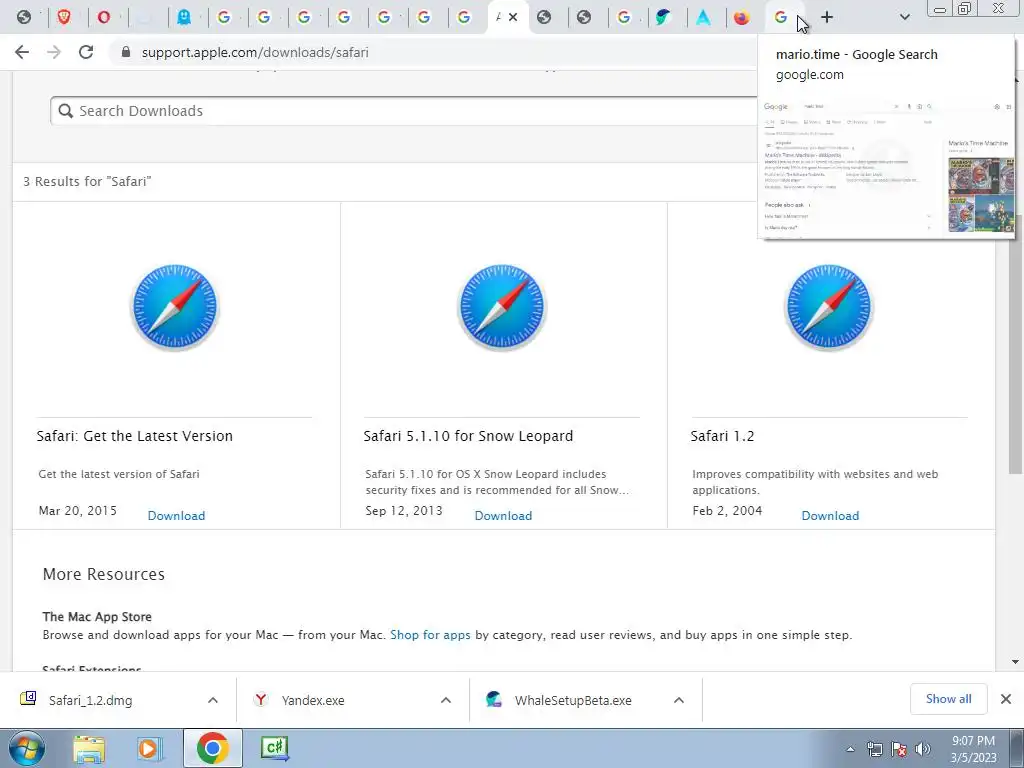This screenshot has height=768, width=1024.
Task: Close the downloads bar
Action: [x=1006, y=699]
